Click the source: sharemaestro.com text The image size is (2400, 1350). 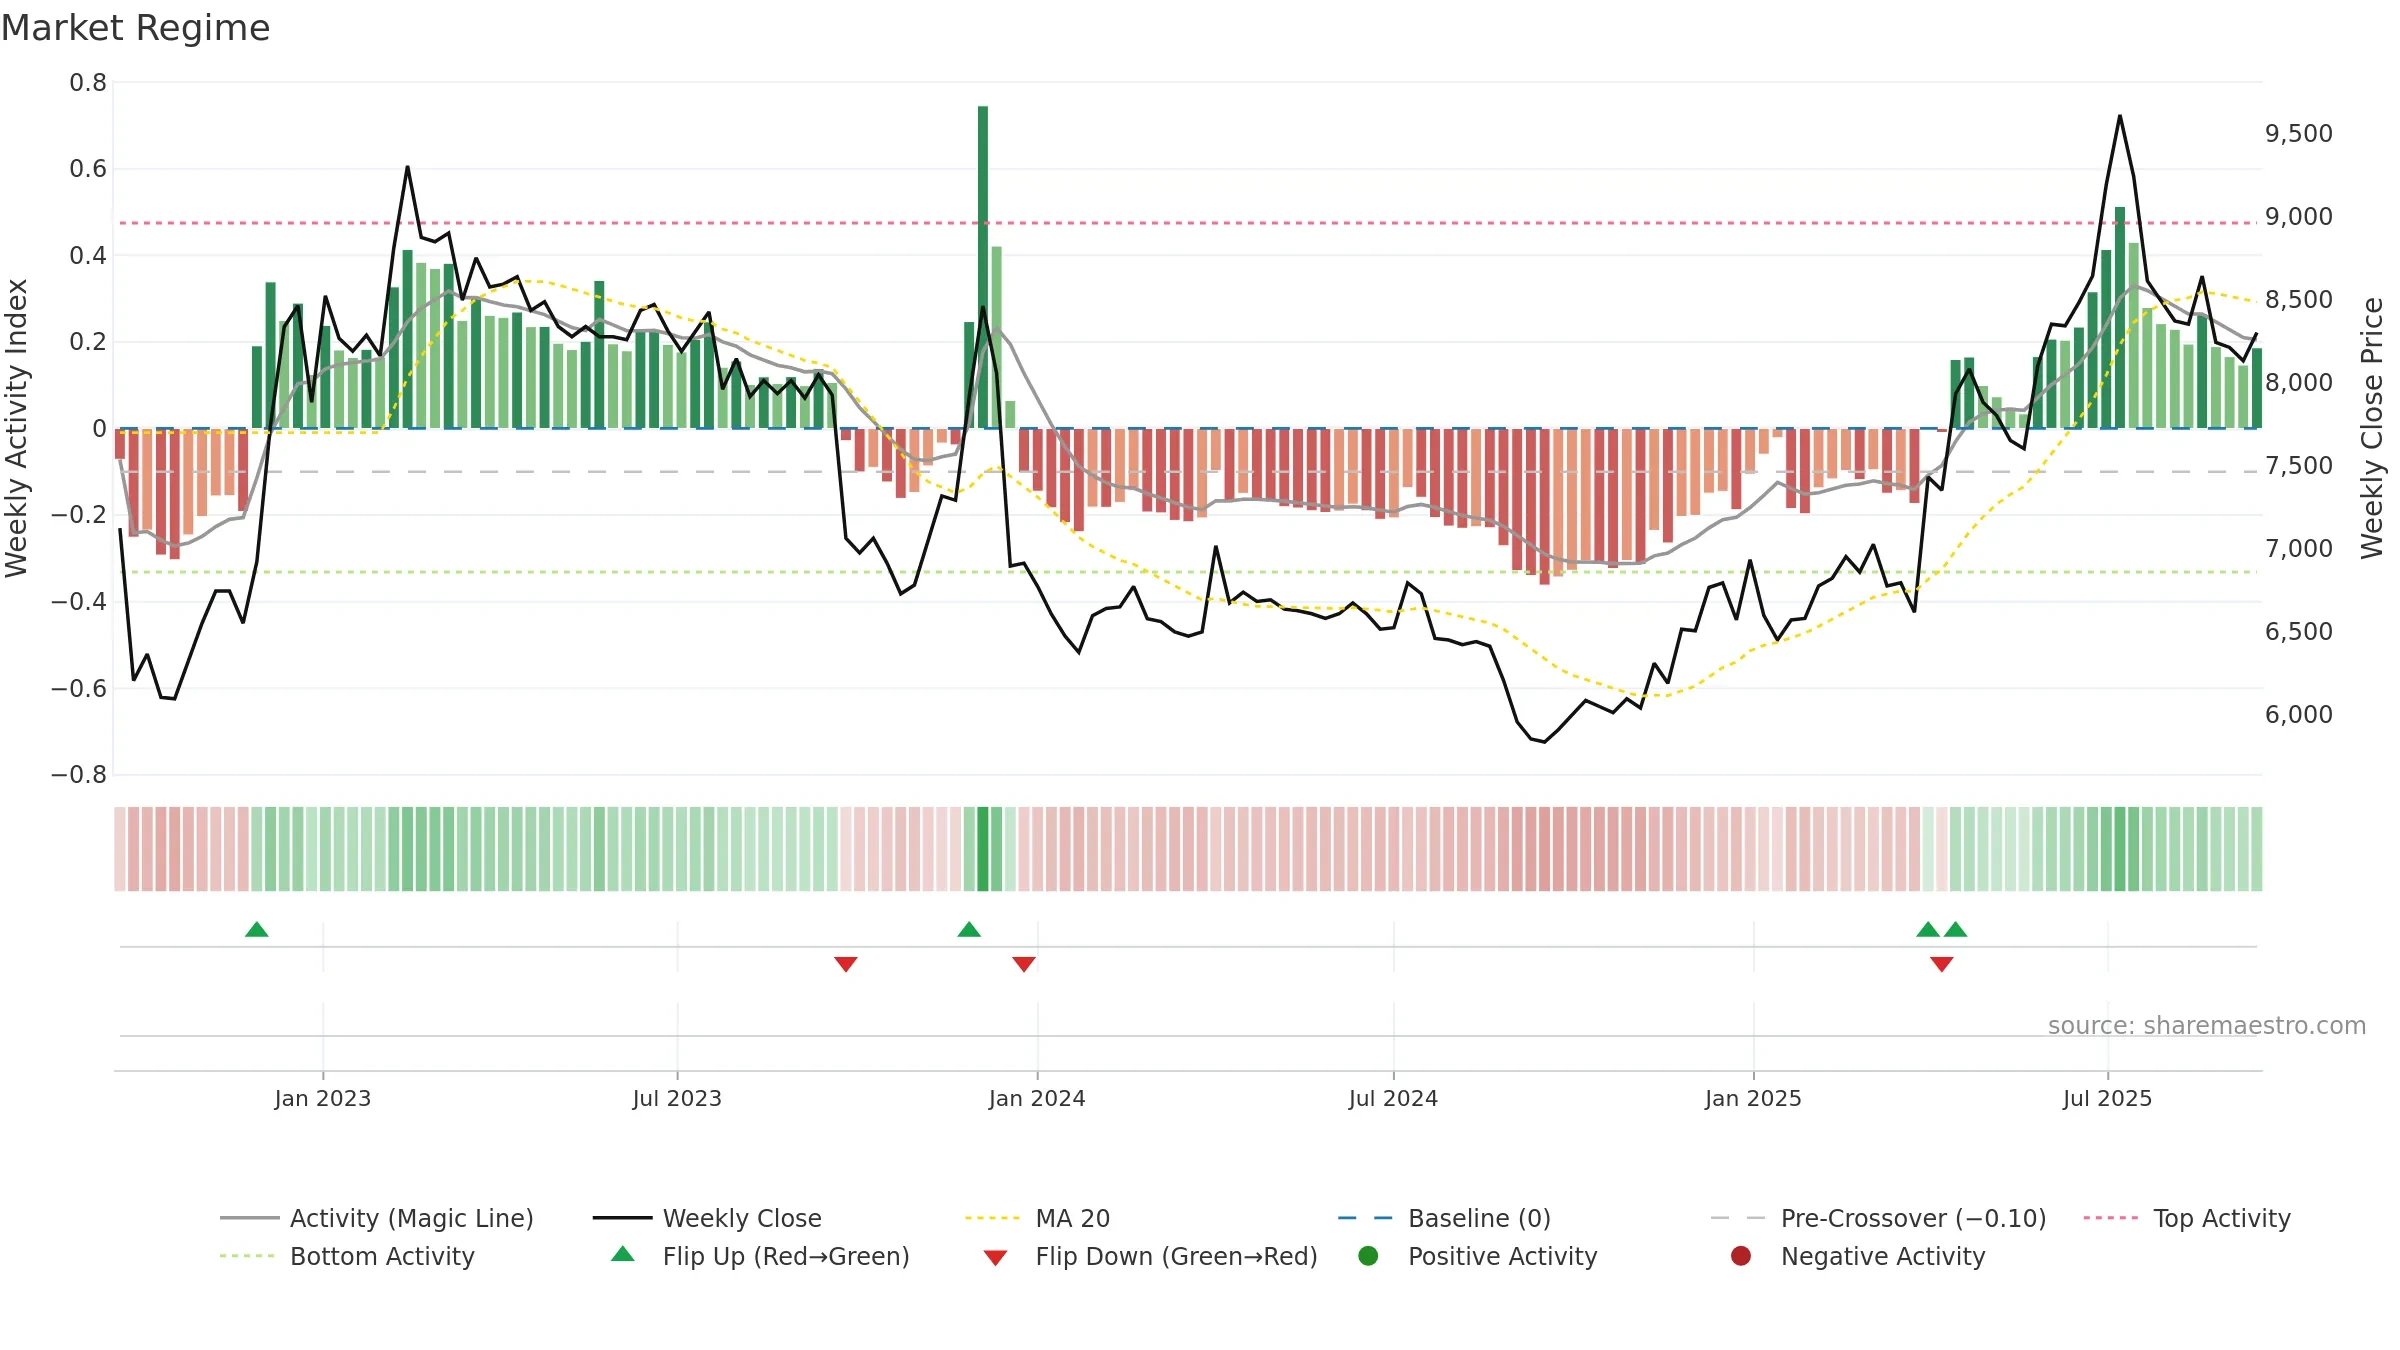(x=2207, y=1026)
